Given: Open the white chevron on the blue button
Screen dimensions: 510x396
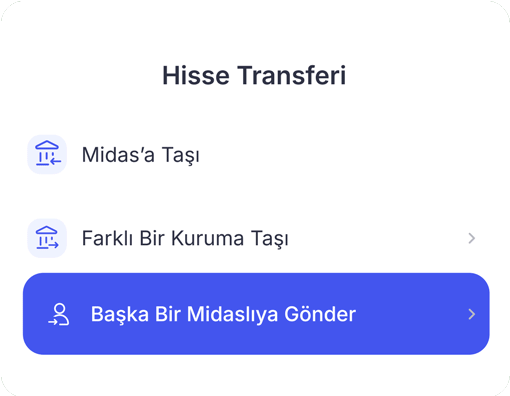Looking at the screenshot, I should coord(471,314).
